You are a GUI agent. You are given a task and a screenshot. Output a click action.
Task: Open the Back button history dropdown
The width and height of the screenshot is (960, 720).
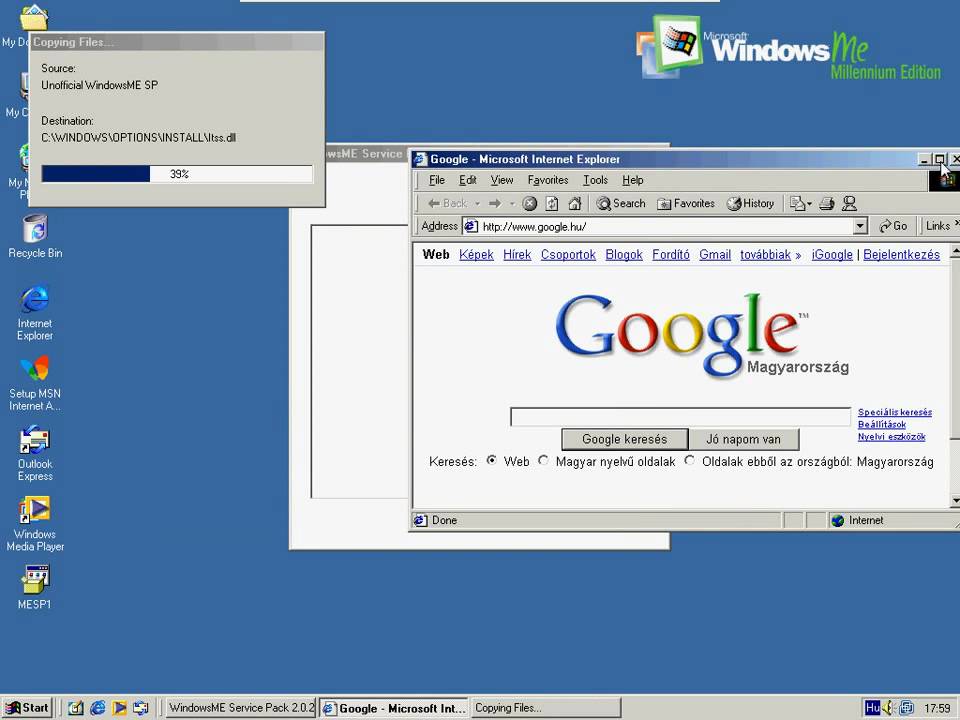point(478,203)
